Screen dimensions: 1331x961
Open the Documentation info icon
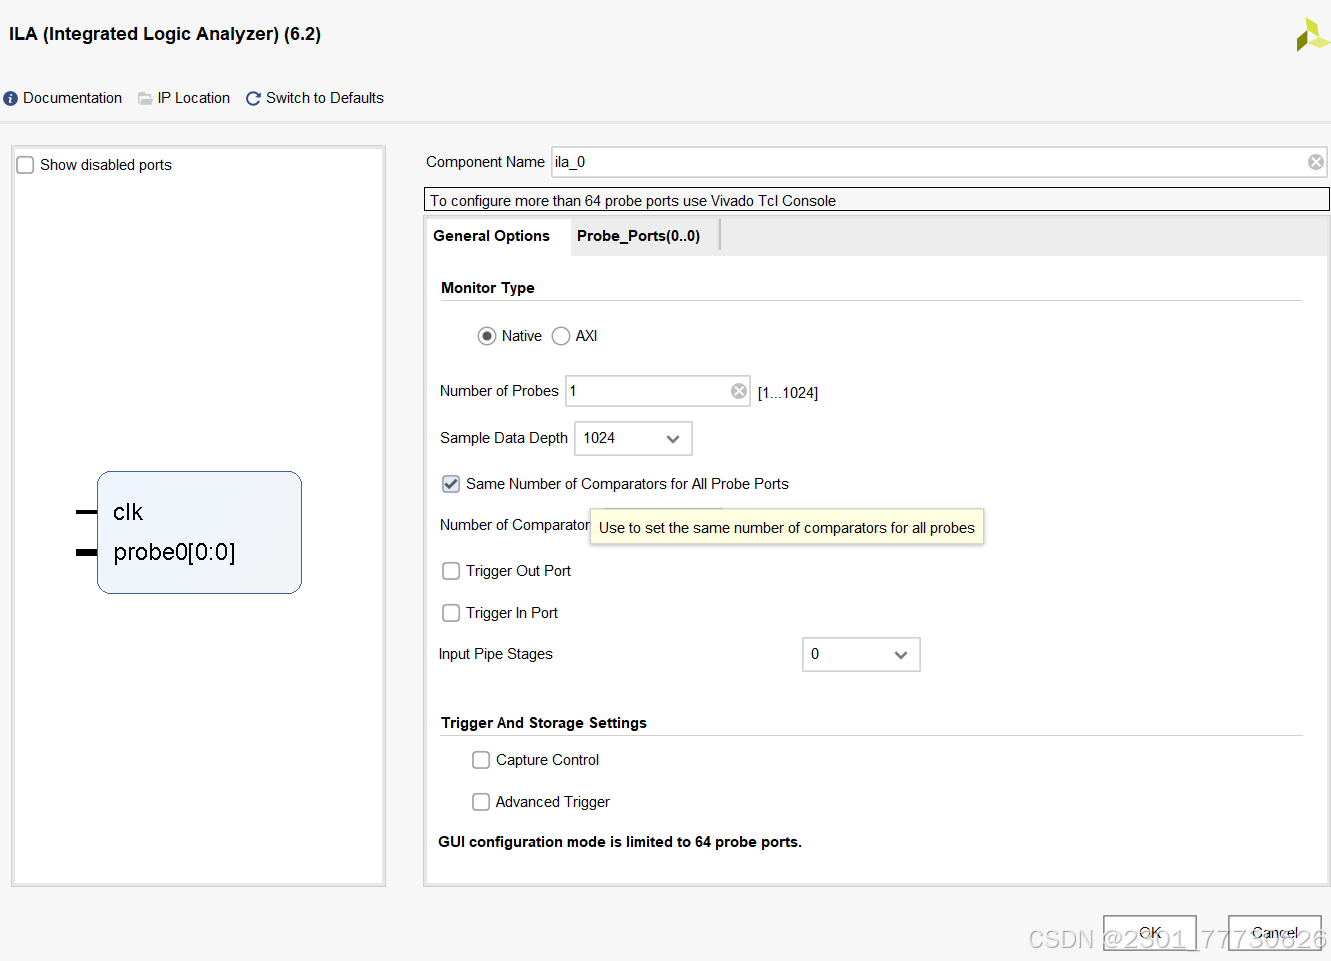coord(11,98)
